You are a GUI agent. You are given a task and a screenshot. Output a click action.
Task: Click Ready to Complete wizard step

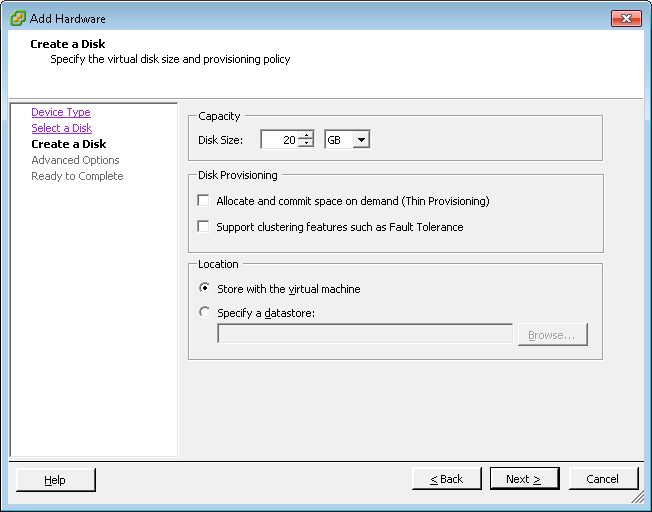tap(77, 176)
